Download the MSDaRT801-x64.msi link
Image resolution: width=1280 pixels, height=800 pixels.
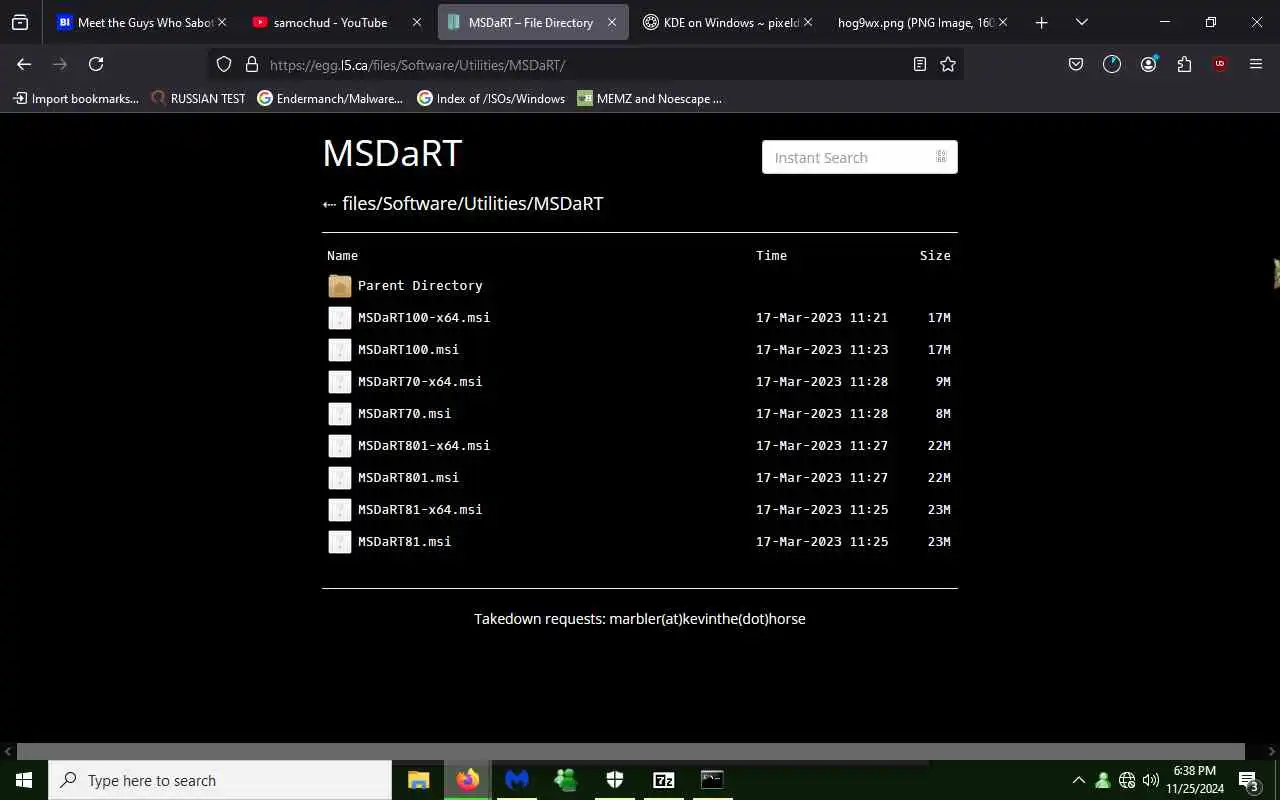(424, 446)
